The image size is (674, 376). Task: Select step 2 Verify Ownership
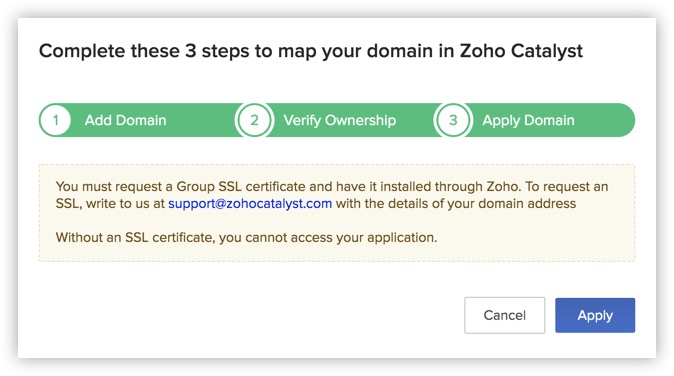[x=340, y=120]
